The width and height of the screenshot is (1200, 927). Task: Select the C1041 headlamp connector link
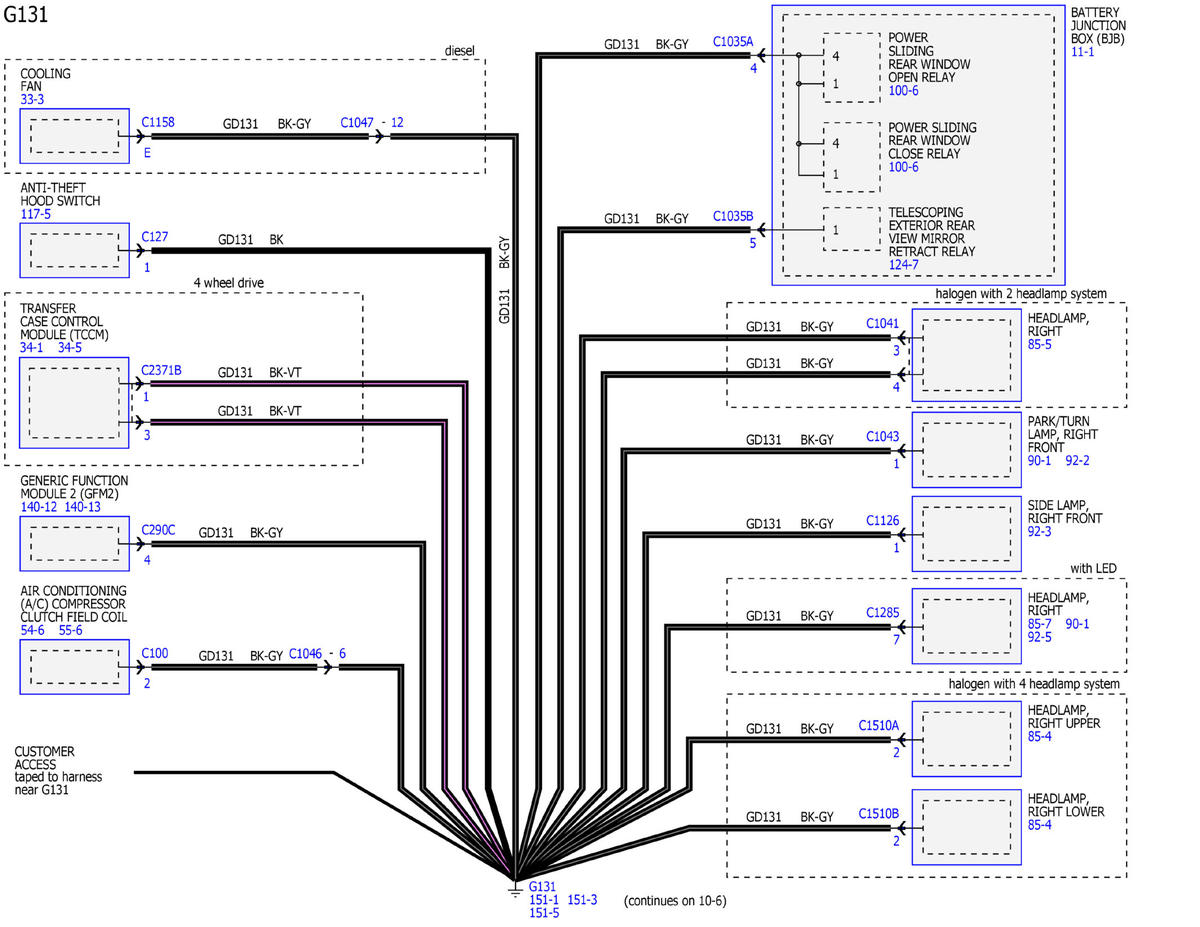tap(882, 324)
